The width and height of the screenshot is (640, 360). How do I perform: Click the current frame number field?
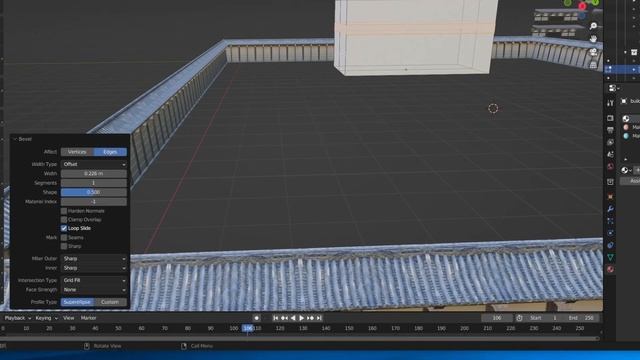tap(497, 318)
